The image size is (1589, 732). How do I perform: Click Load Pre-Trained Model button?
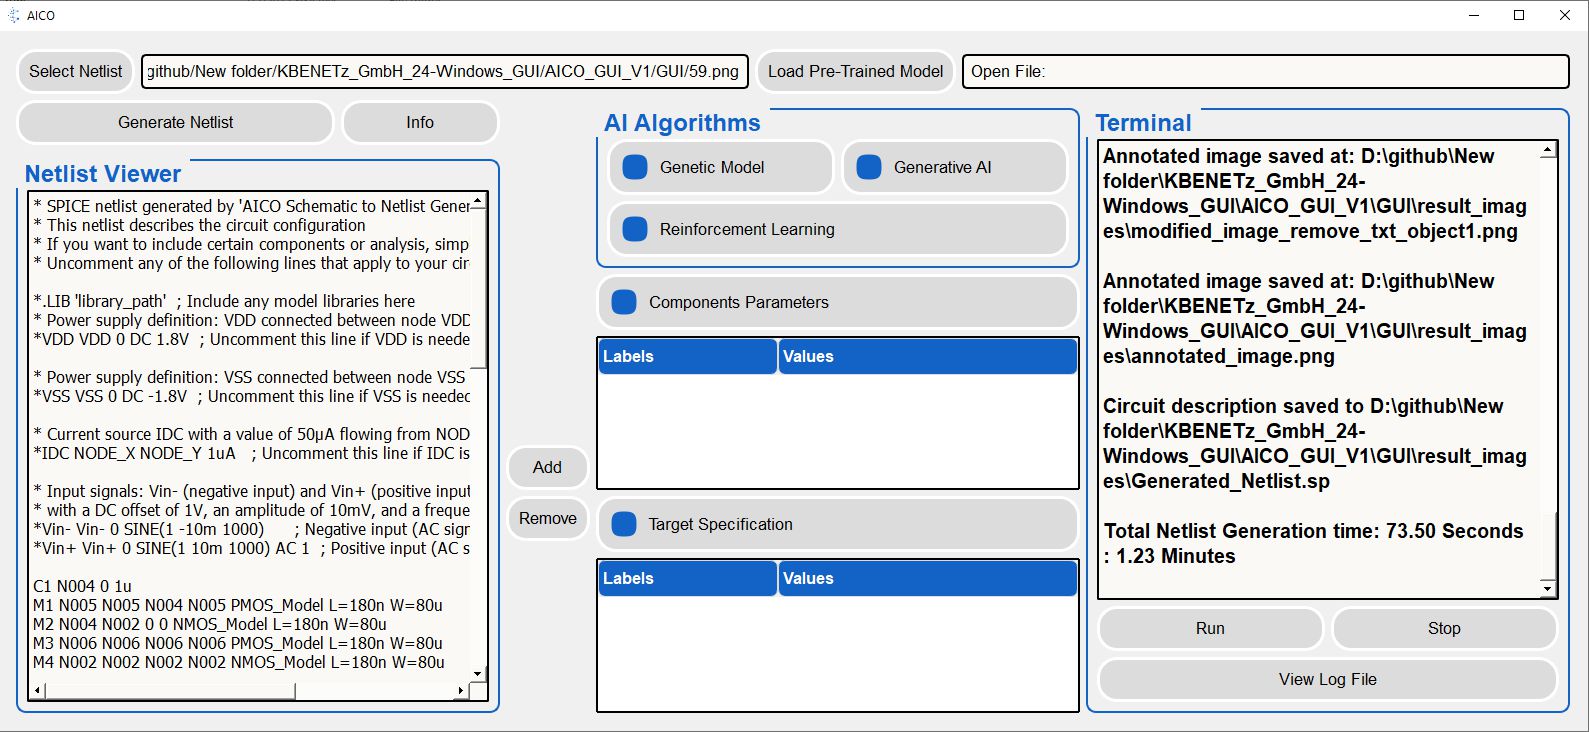pyautogui.click(x=855, y=71)
